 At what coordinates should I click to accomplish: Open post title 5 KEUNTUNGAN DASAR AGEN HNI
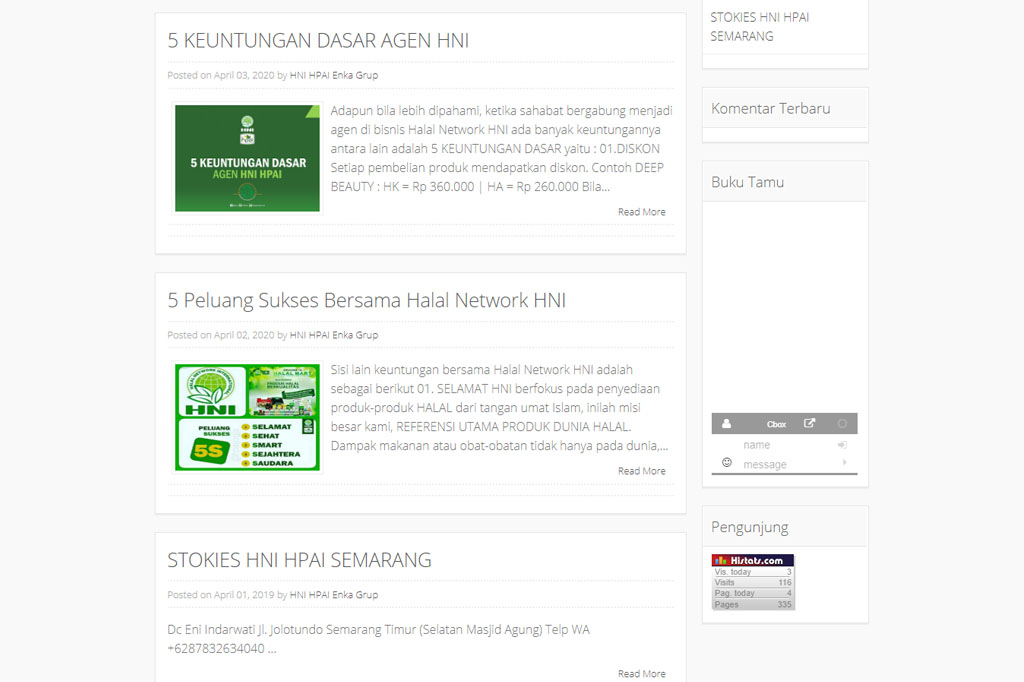pos(318,41)
